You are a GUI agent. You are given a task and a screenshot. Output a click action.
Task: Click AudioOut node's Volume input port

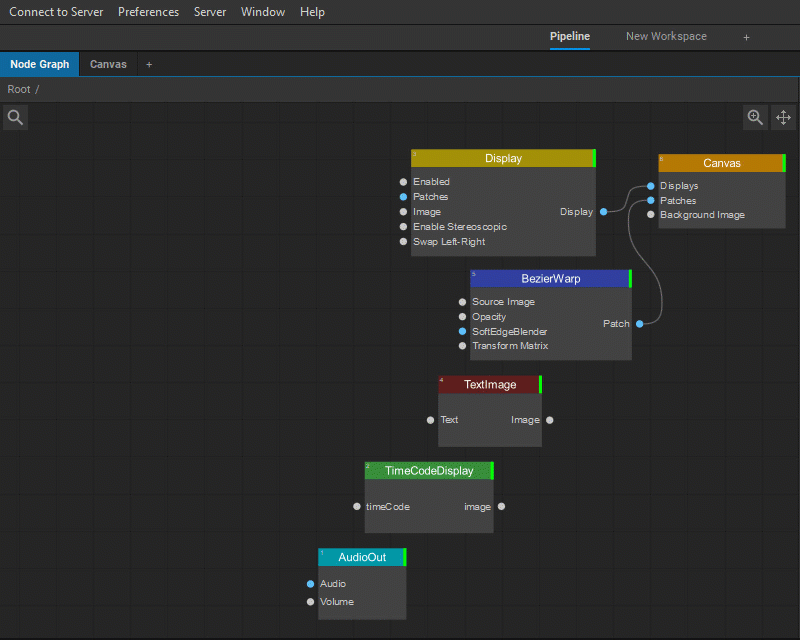pos(310,602)
